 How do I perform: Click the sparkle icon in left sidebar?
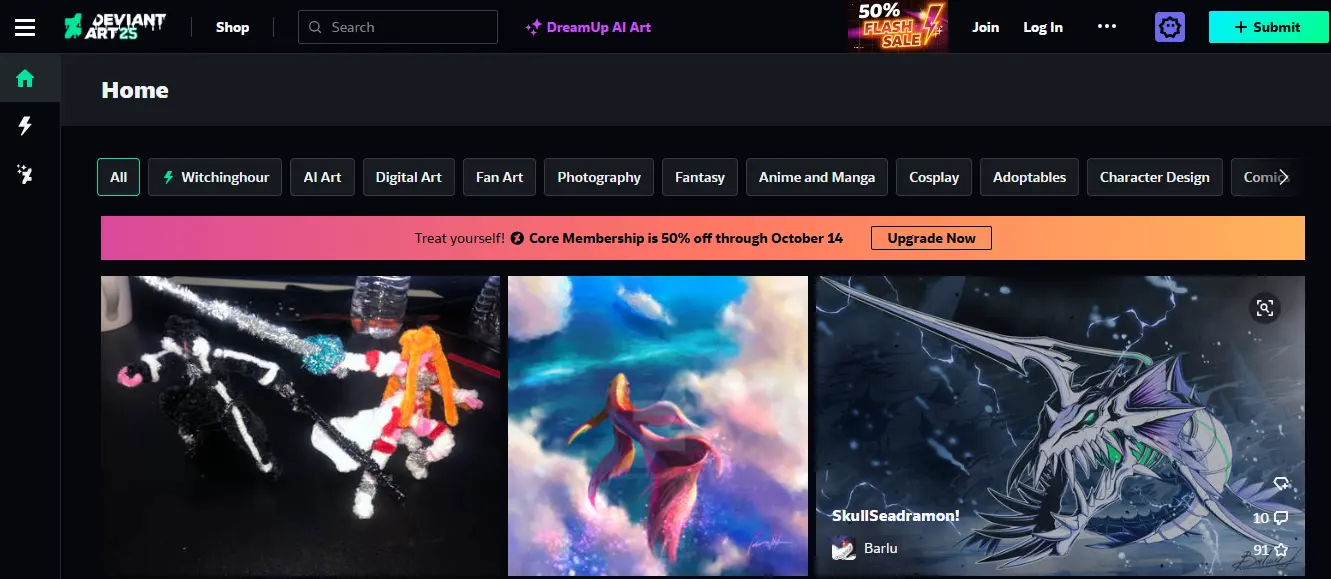(25, 175)
